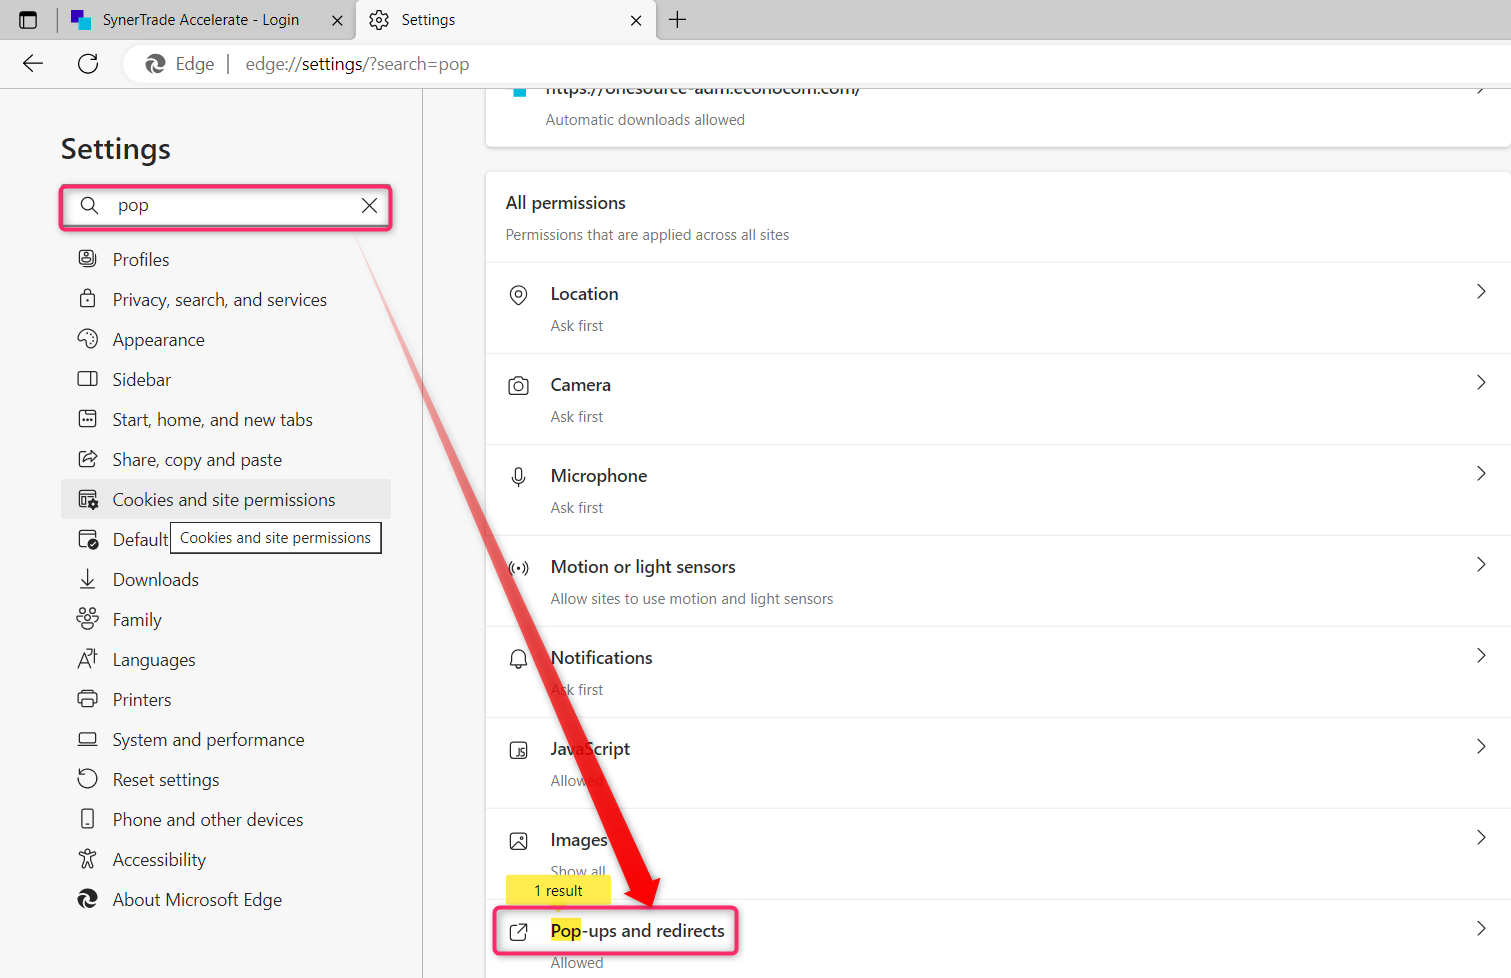This screenshot has height=978, width=1511.
Task: Expand Microphone with its chevron
Action: click(x=1481, y=474)
